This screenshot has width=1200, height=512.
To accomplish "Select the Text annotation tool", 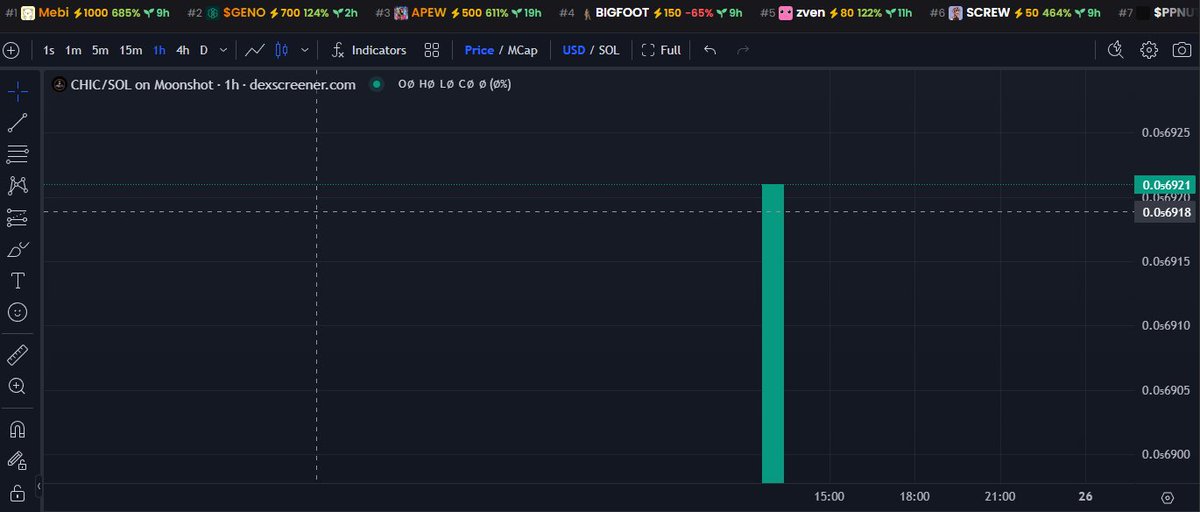I will (x=17, y=280).
